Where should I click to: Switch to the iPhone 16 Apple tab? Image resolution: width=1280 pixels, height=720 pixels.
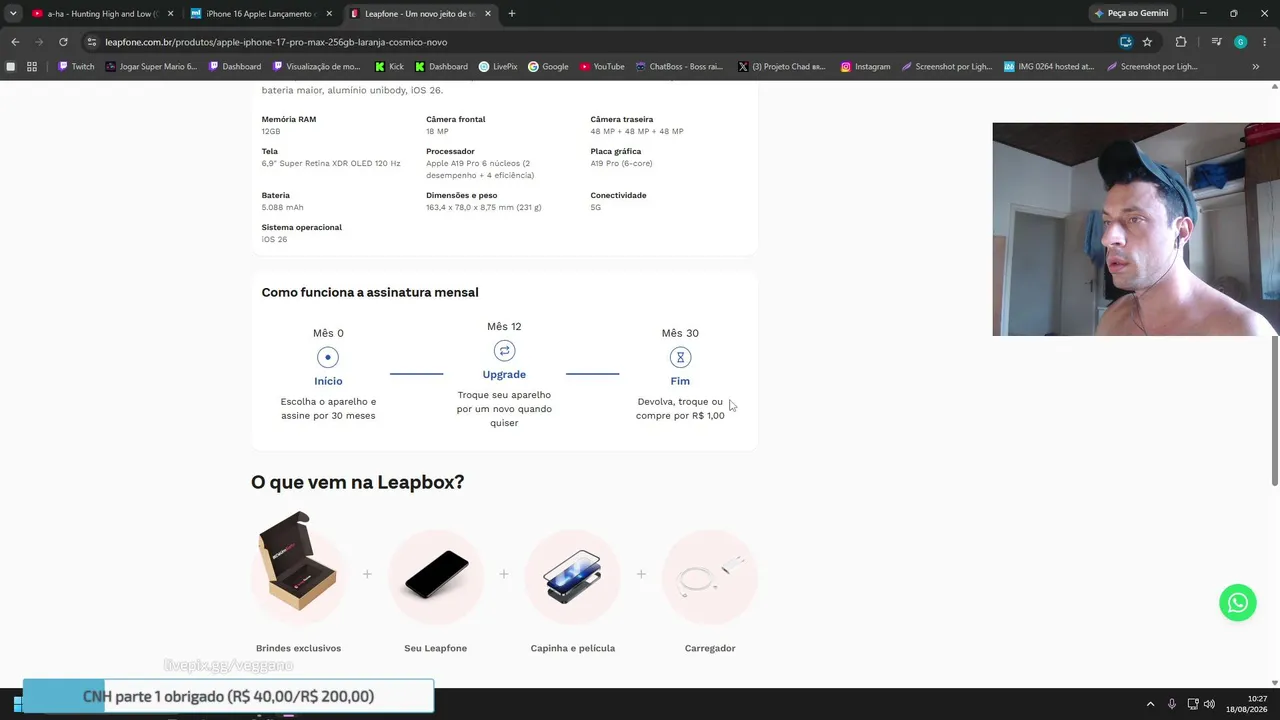261,14
